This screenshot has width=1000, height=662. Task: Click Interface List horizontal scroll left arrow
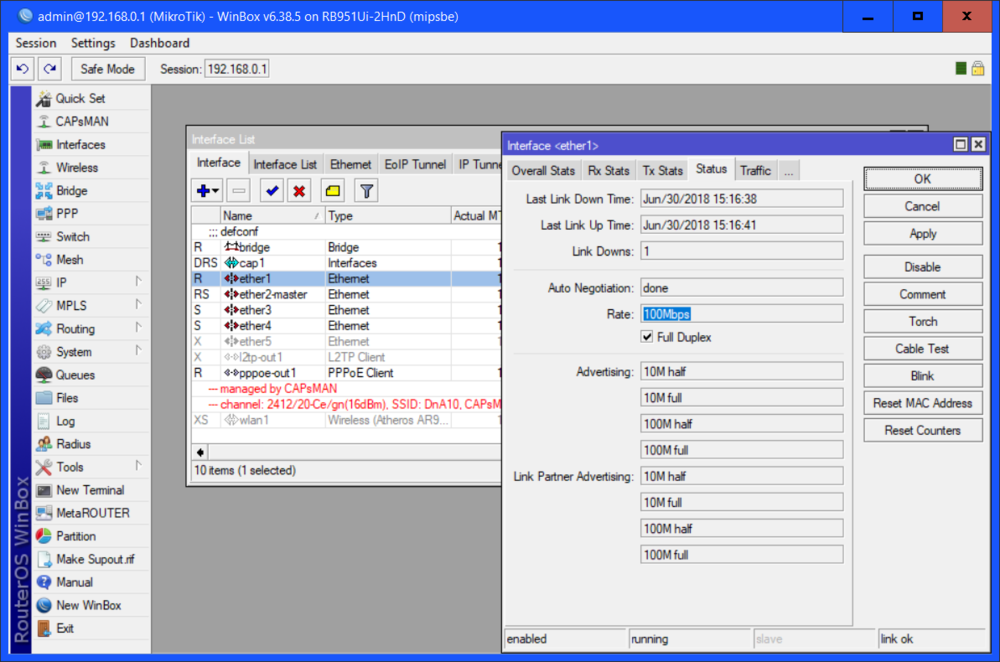click(x=200, y=452)
